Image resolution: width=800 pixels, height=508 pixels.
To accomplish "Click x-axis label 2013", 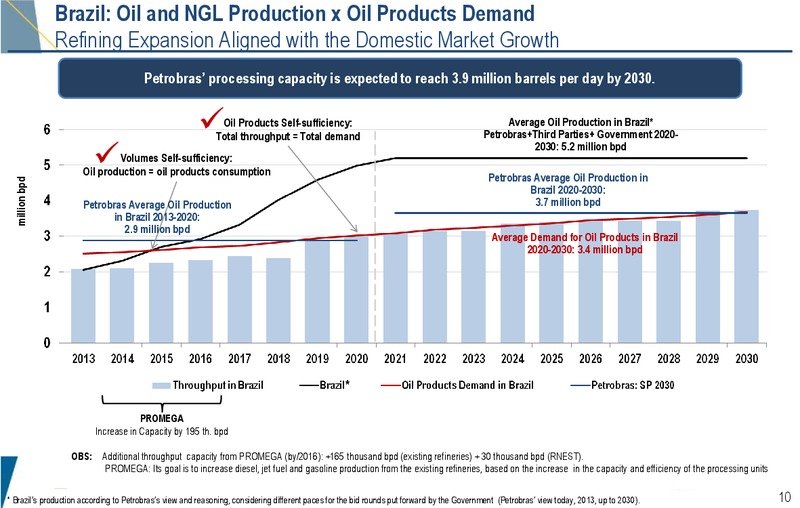I will (x=83, y=359).
